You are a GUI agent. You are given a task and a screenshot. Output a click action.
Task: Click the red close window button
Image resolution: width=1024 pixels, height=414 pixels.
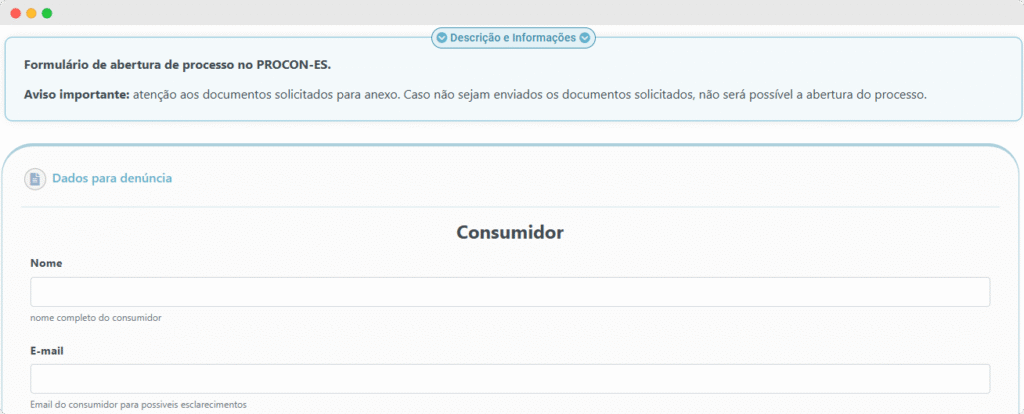point(15,13)
